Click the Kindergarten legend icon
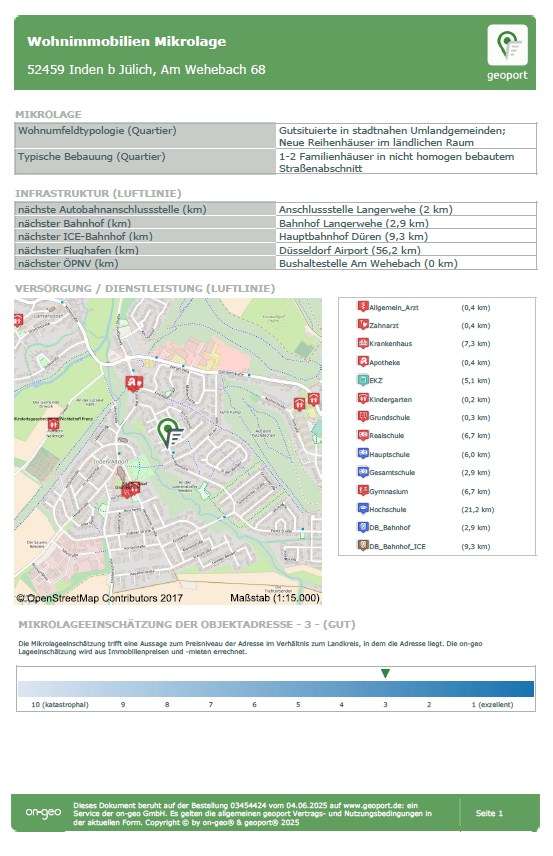The image size is (553, 856). click(363, 399)
